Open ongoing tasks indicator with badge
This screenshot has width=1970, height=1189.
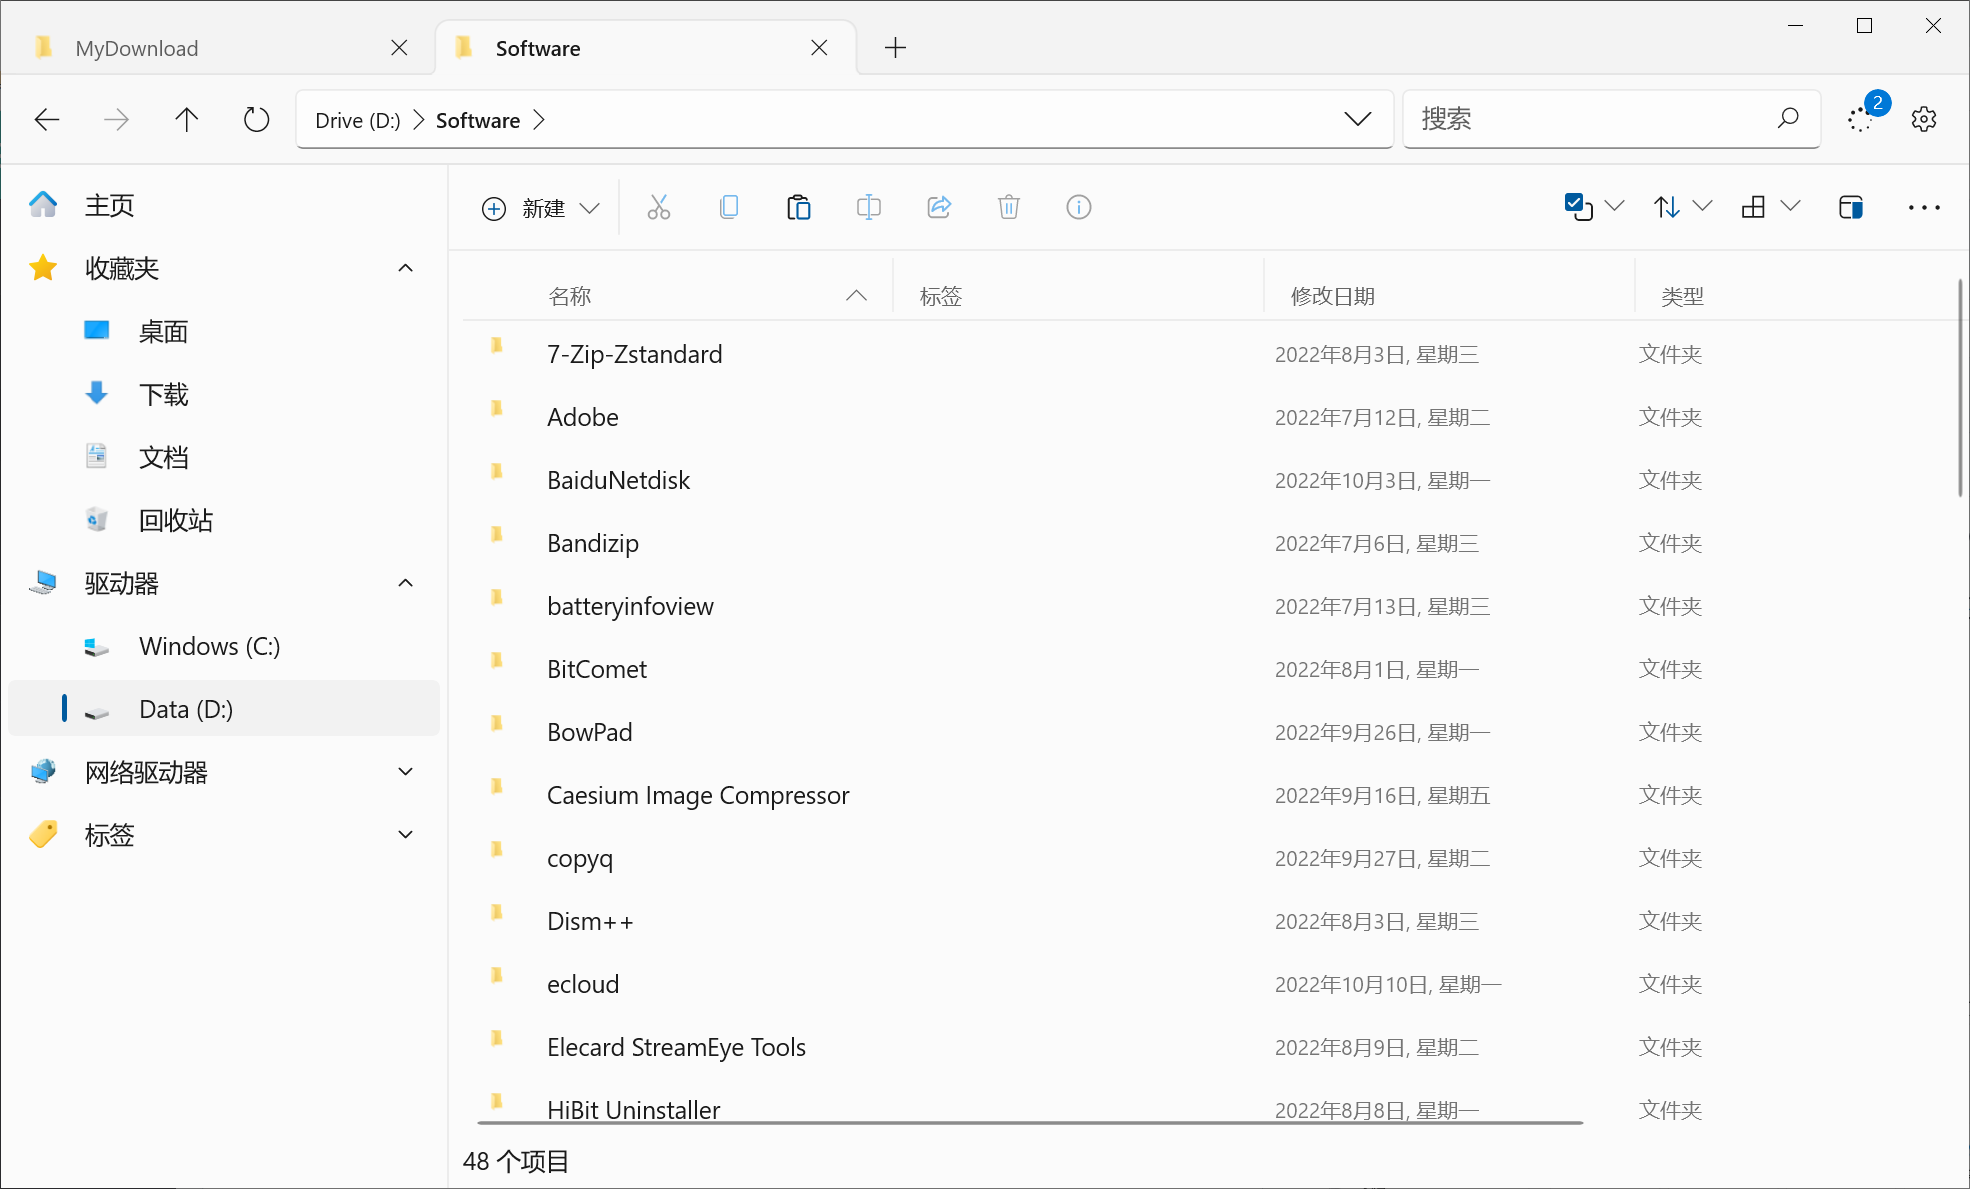point(1862,118)
